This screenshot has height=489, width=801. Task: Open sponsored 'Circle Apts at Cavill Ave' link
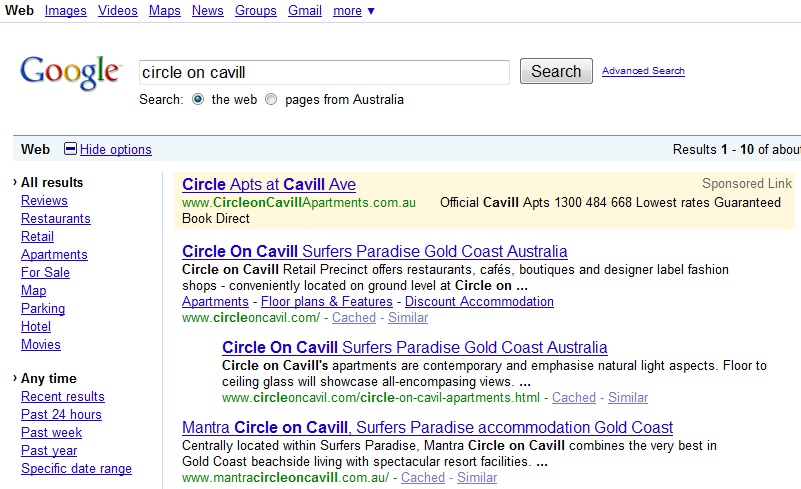(269, 184)
